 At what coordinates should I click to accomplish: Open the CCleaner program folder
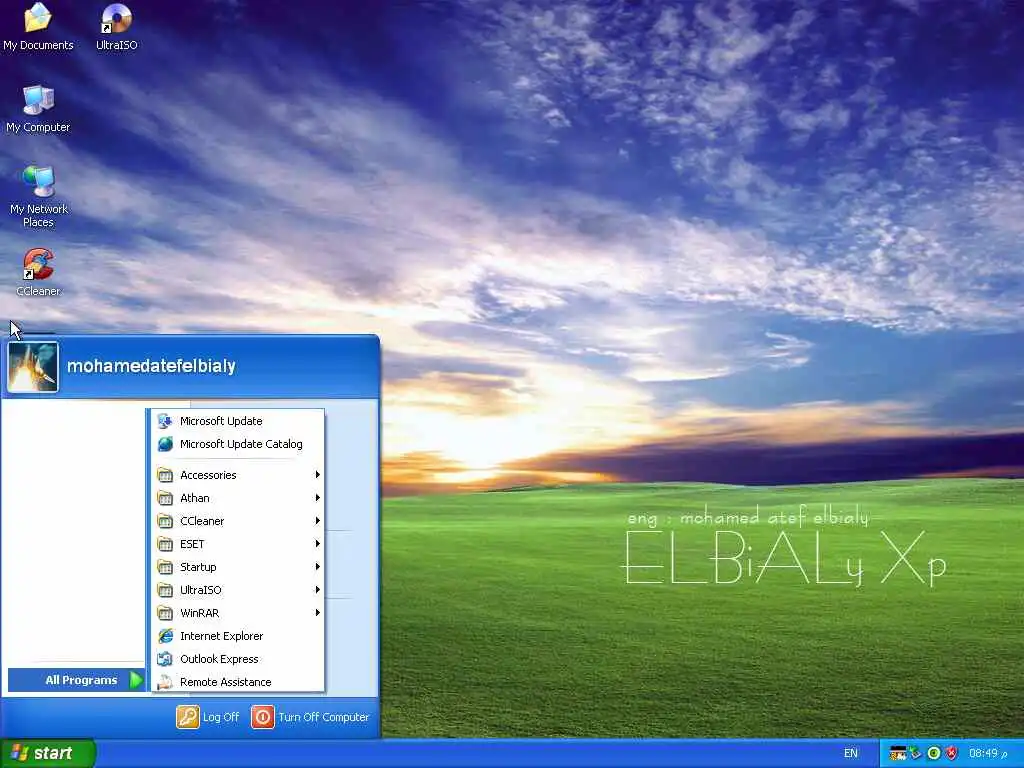(238, 520)
